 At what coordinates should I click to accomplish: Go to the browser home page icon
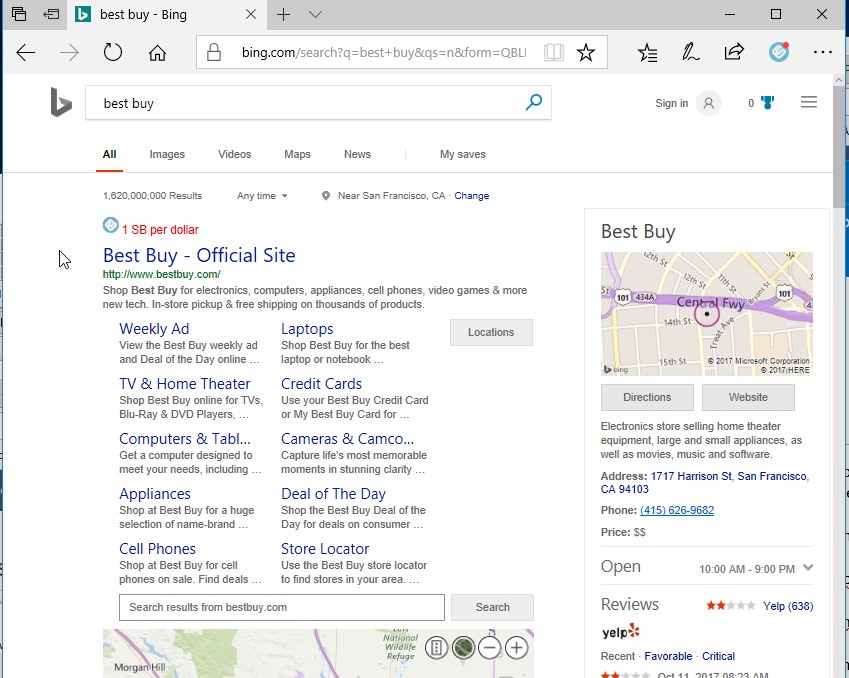point(158,53)
